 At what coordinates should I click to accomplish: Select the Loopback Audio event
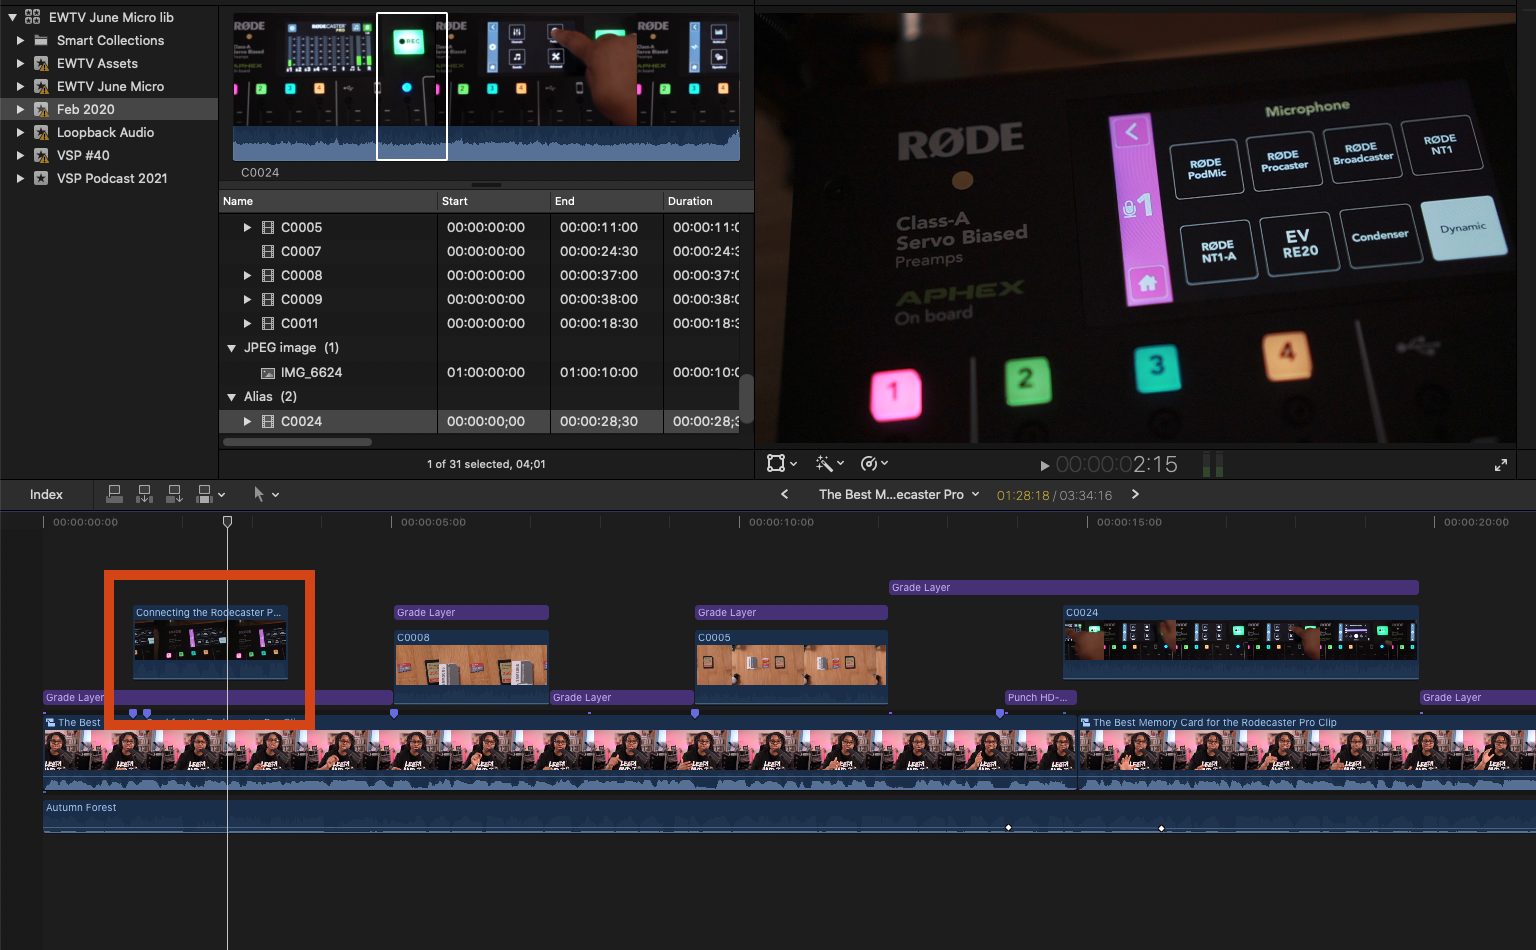coord(105,132)
